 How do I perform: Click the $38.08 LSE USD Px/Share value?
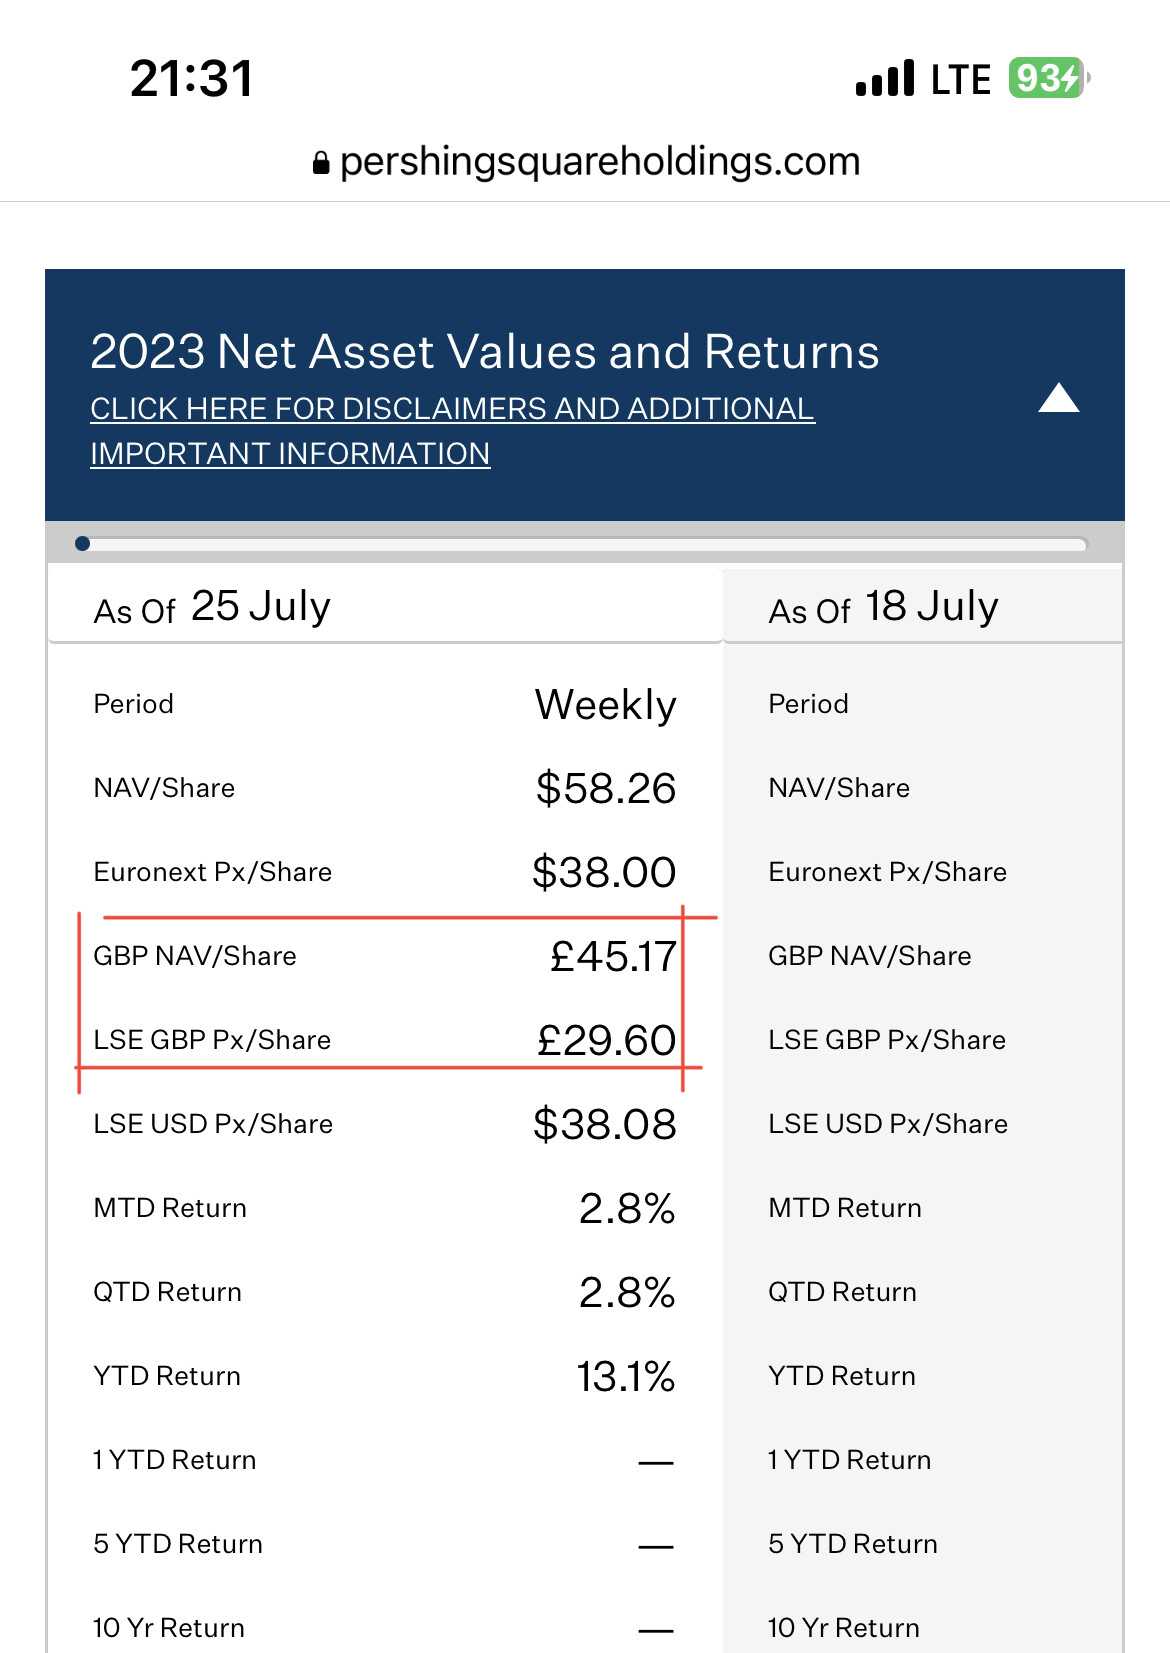point(605,1124)
